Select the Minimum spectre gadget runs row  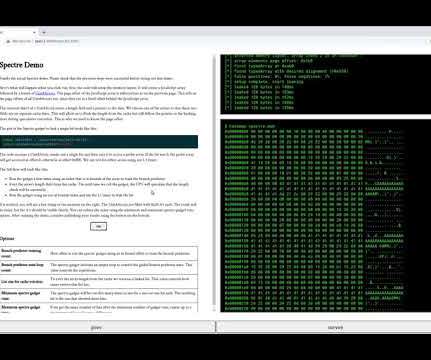(x=99, y=295)
